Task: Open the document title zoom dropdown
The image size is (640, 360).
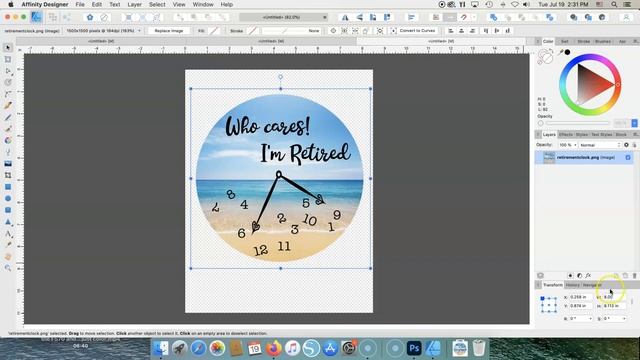Action: pyautogui.click(x=283, y=17)
